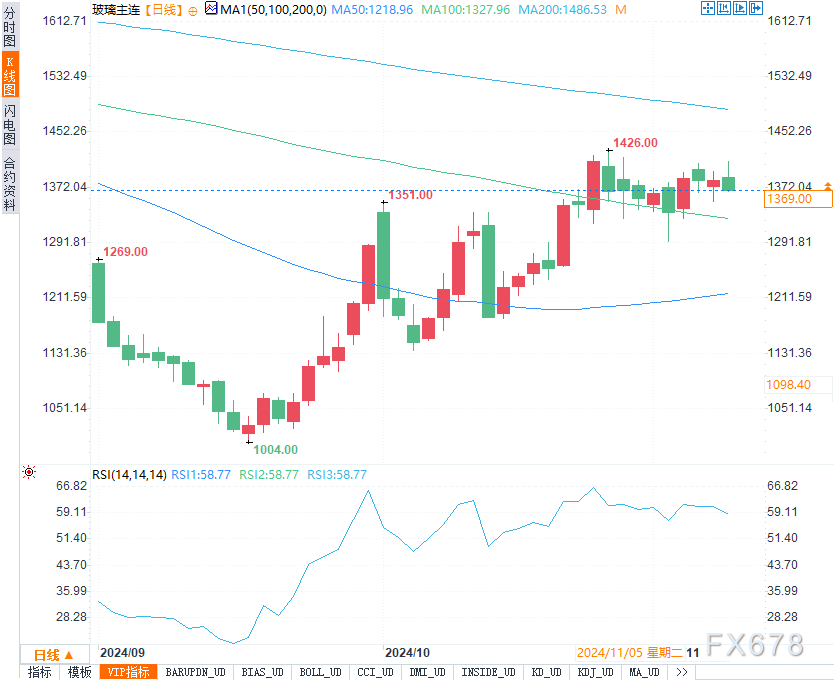Open the 合约资料 side tab

pos(10,183)
